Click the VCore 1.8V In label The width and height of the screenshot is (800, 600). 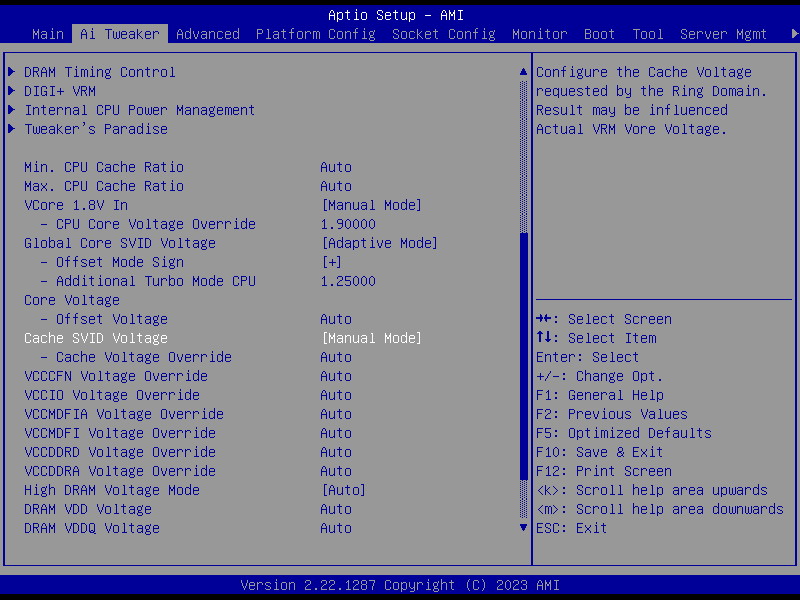tap(76, 205)
